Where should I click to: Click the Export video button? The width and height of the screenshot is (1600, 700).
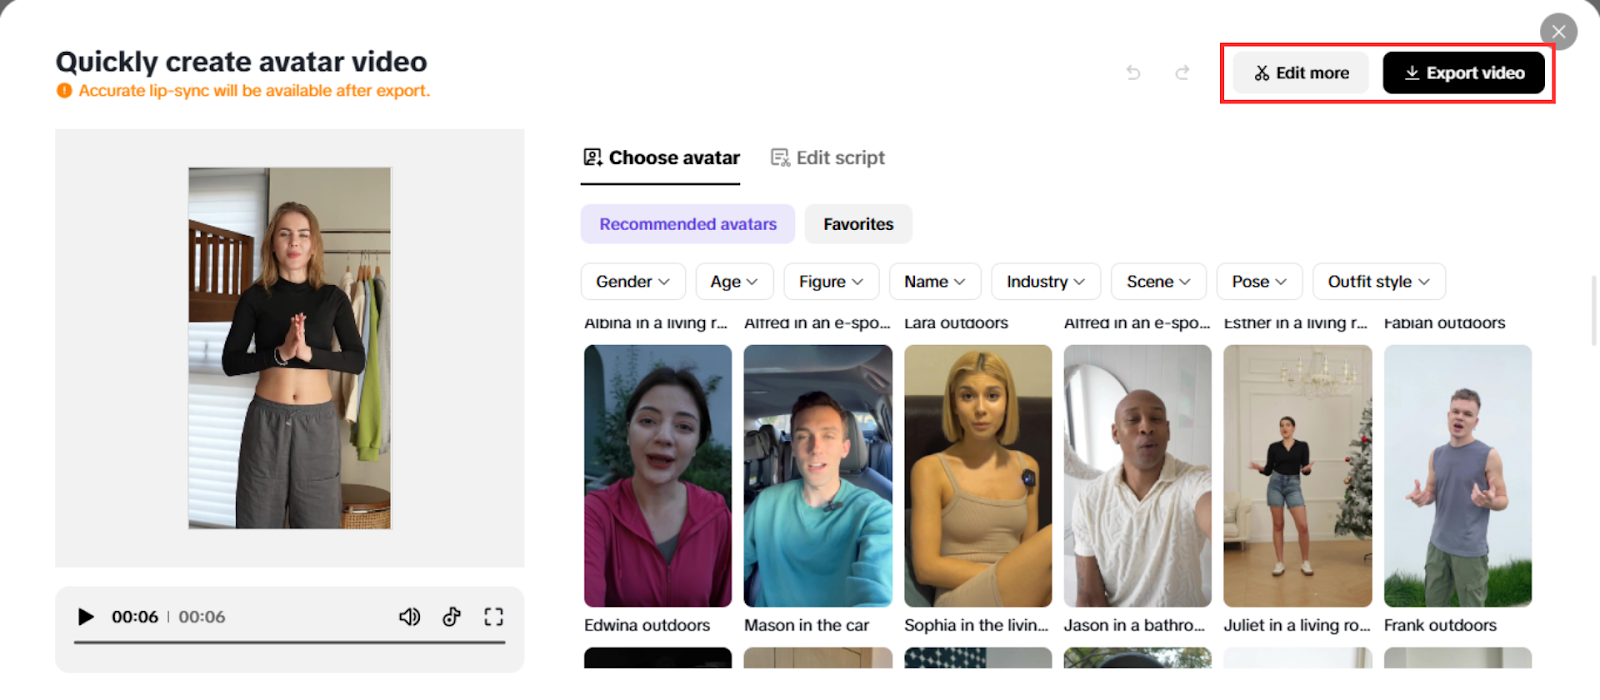[1464, 73]
